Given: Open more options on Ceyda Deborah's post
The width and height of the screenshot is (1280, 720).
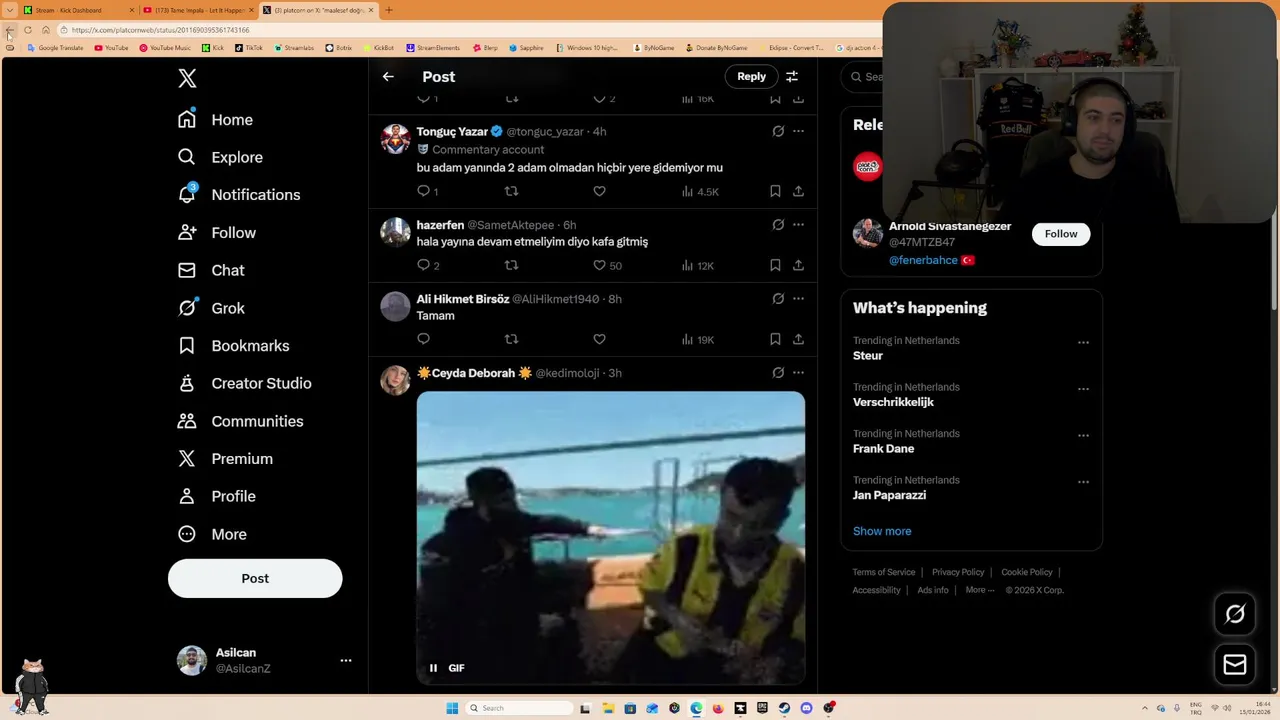Looking at the screenshot, I should click(x=798, y=373).
